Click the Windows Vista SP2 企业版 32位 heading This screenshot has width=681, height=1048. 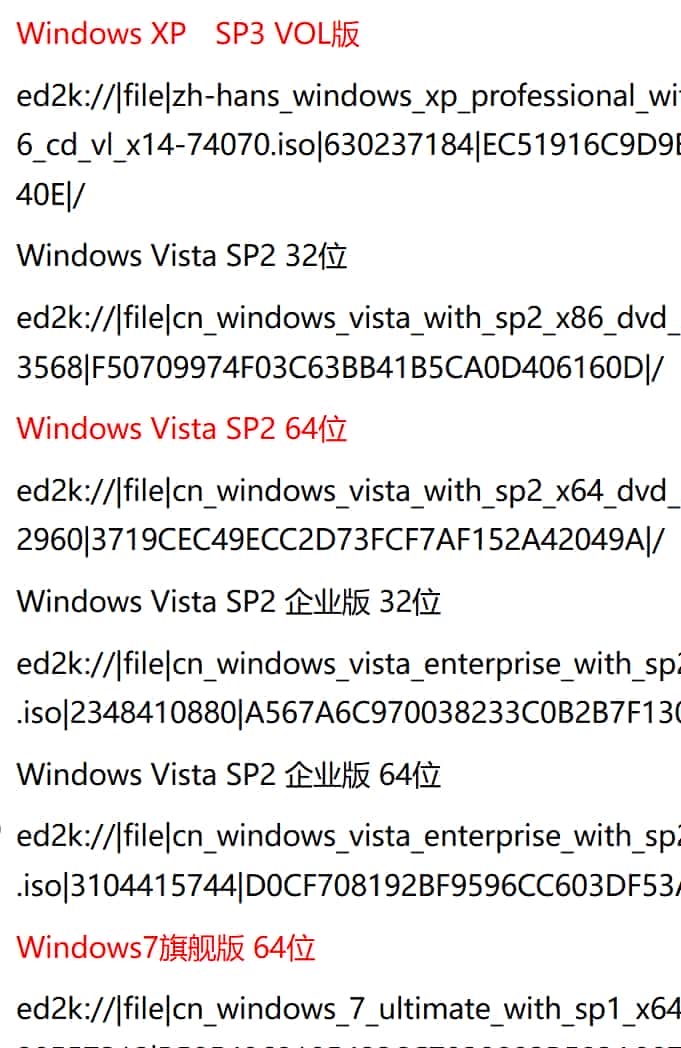point(229,602)
